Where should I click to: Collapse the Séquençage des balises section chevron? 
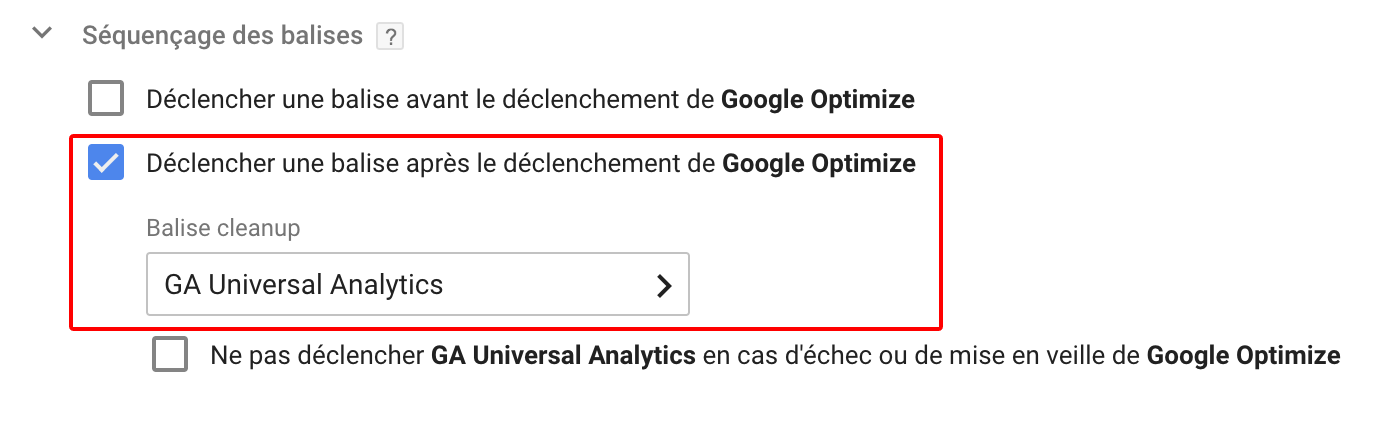tap(42, 34)
